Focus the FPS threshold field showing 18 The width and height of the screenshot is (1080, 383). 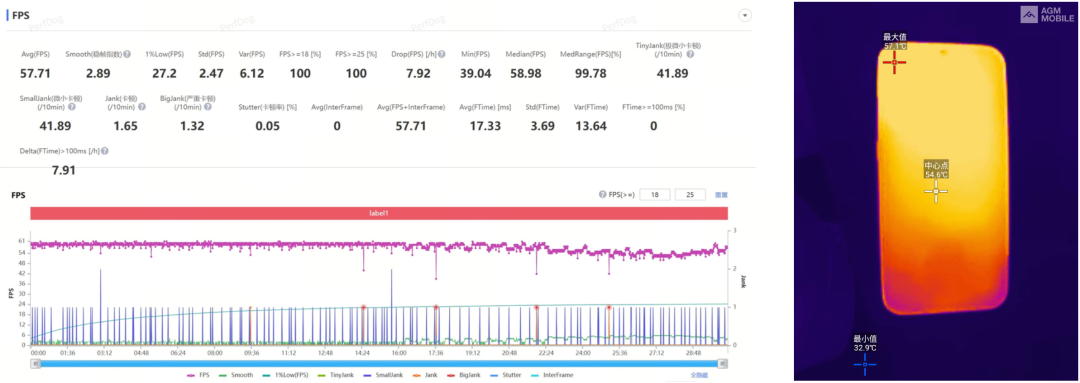(655, 195)
